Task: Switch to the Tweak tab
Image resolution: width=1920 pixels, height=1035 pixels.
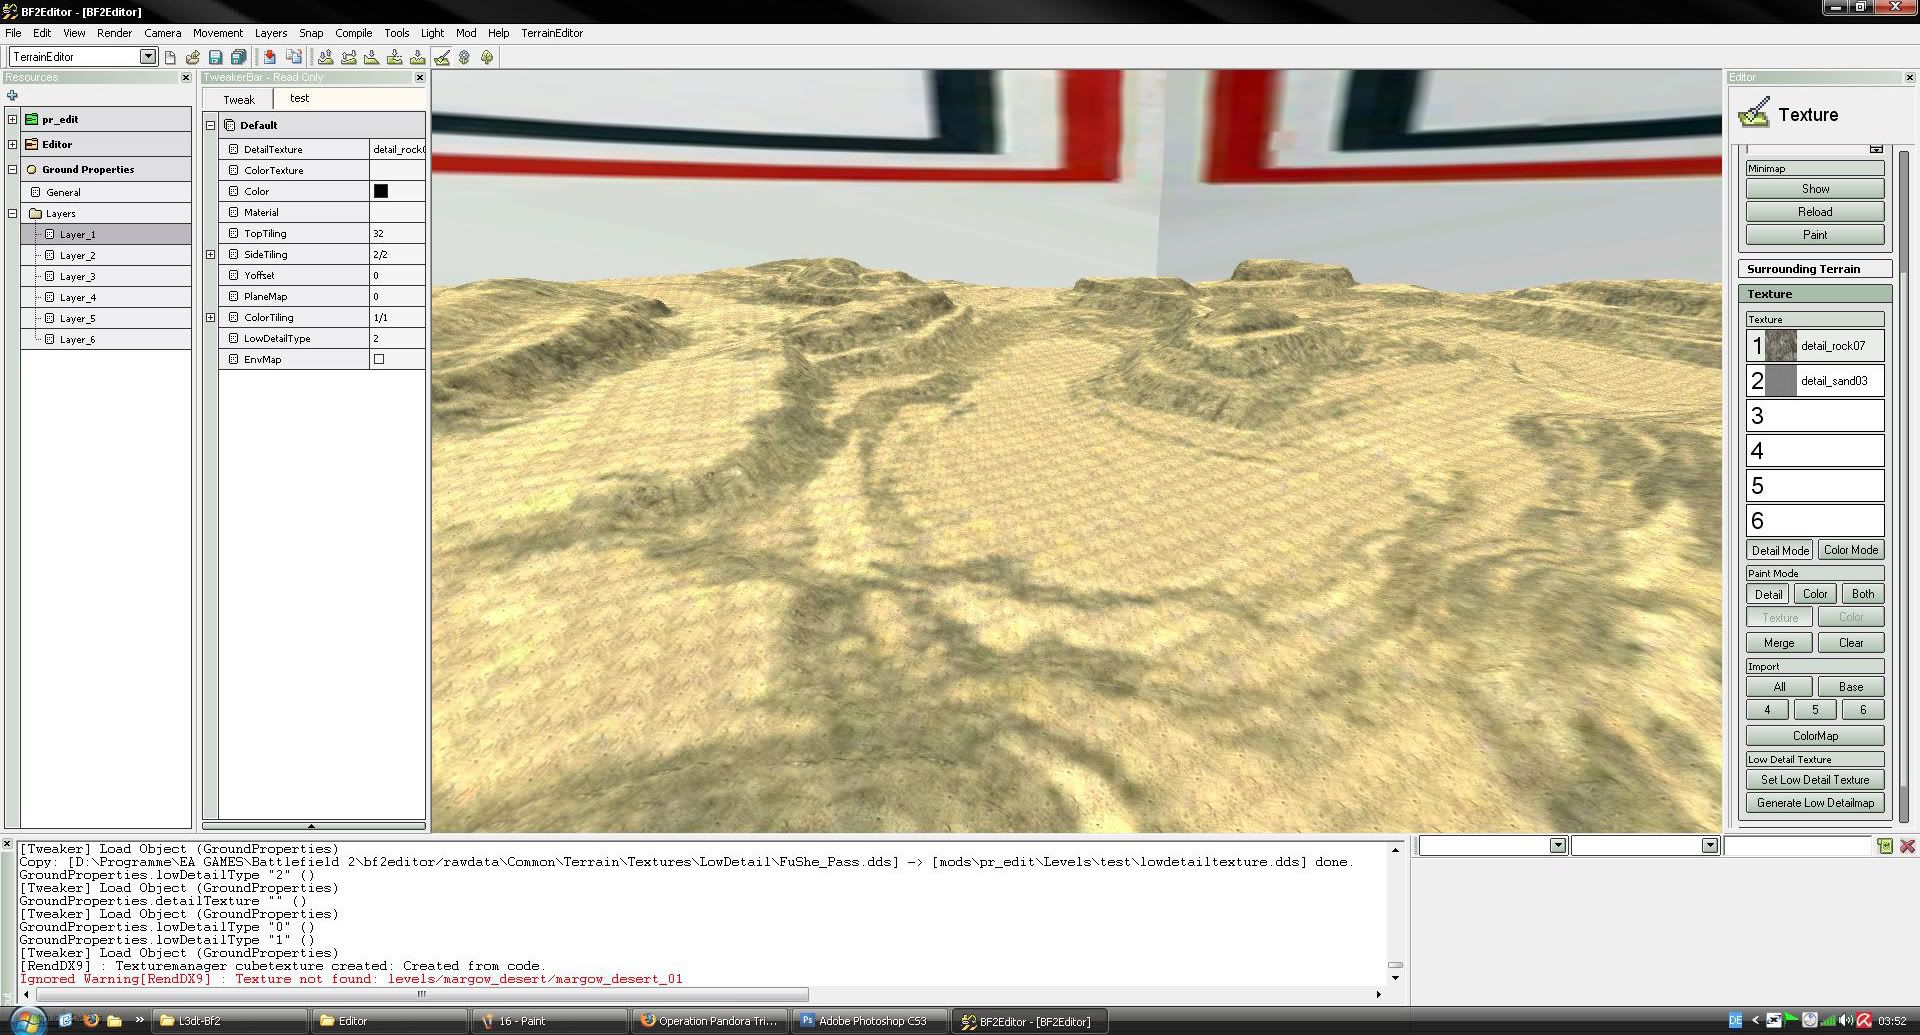Action: [239, 99]
